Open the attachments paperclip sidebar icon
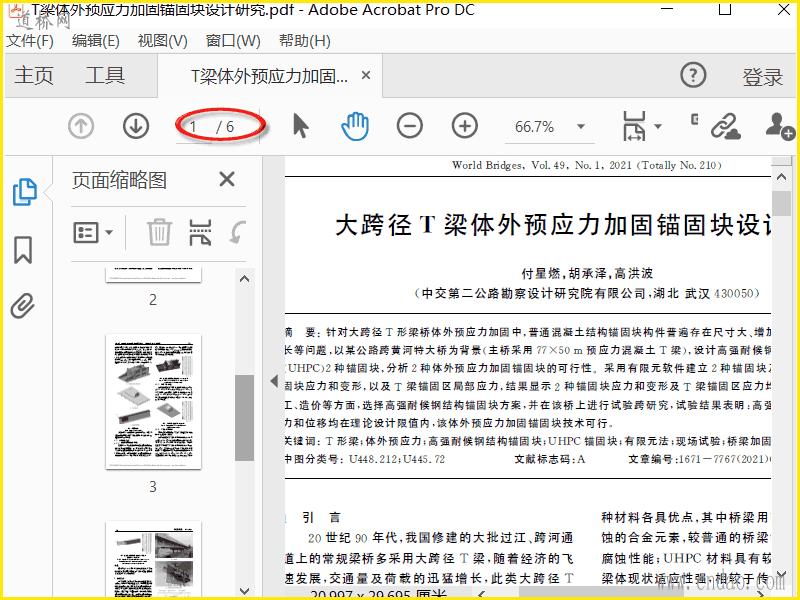The image size is (800, 600). tap(23, 306)
